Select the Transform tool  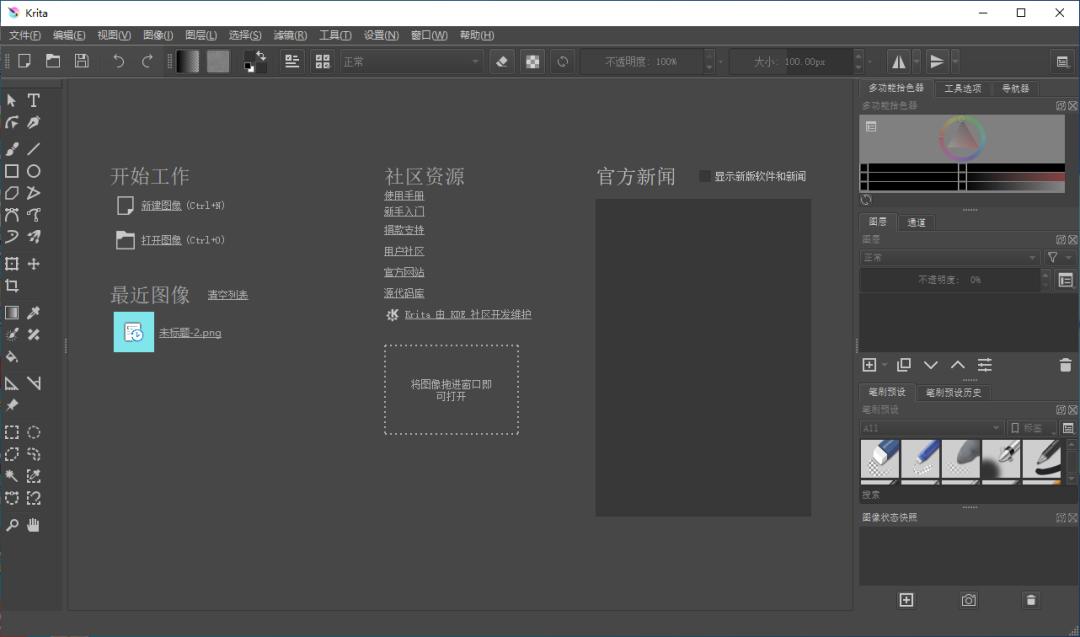pyautogui.click(x=12, y=264)
